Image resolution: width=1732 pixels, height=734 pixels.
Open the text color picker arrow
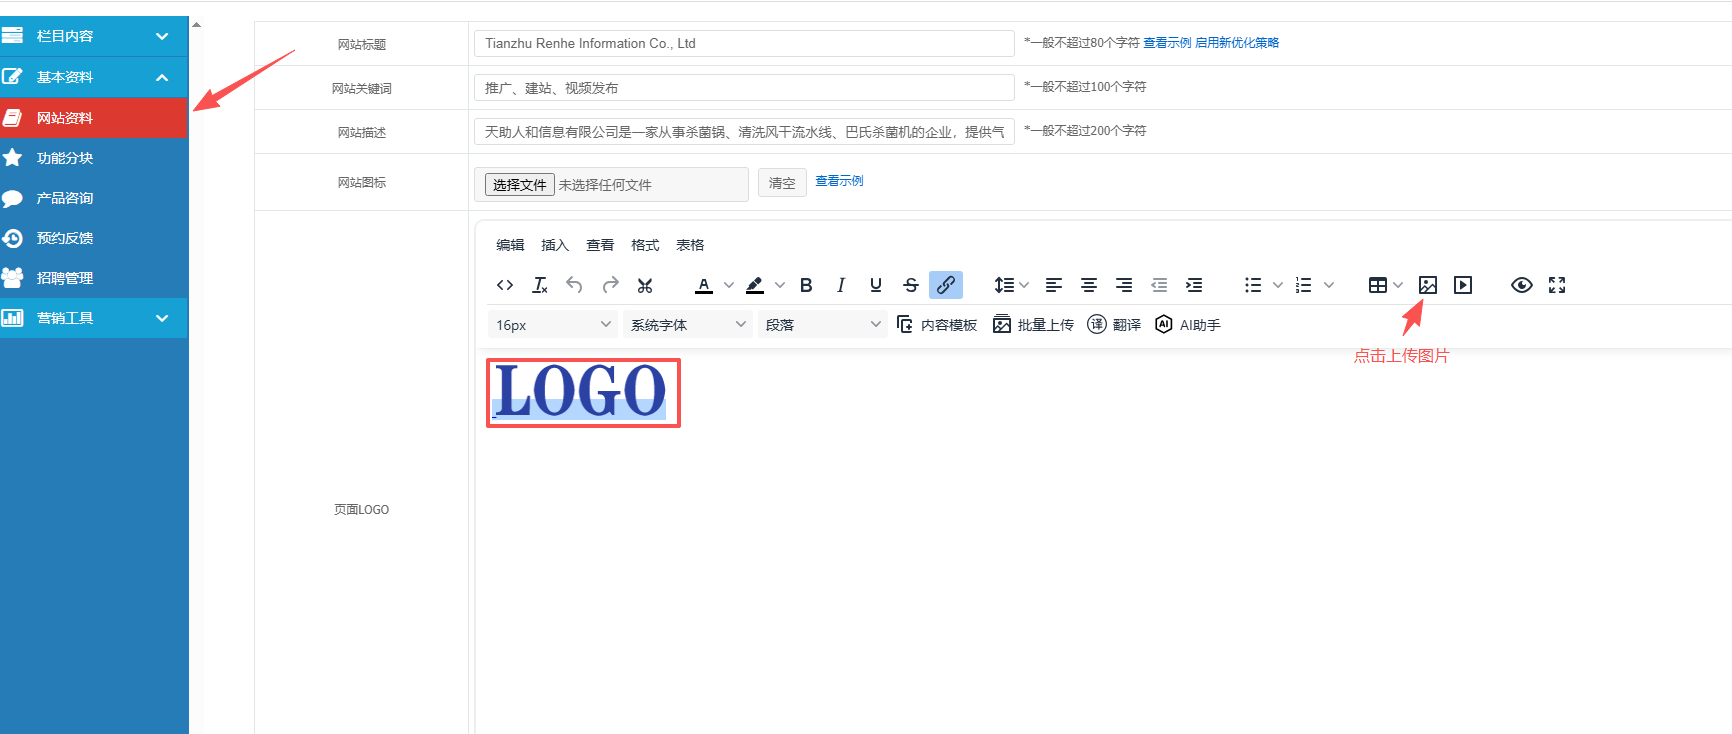coord(729,285)
